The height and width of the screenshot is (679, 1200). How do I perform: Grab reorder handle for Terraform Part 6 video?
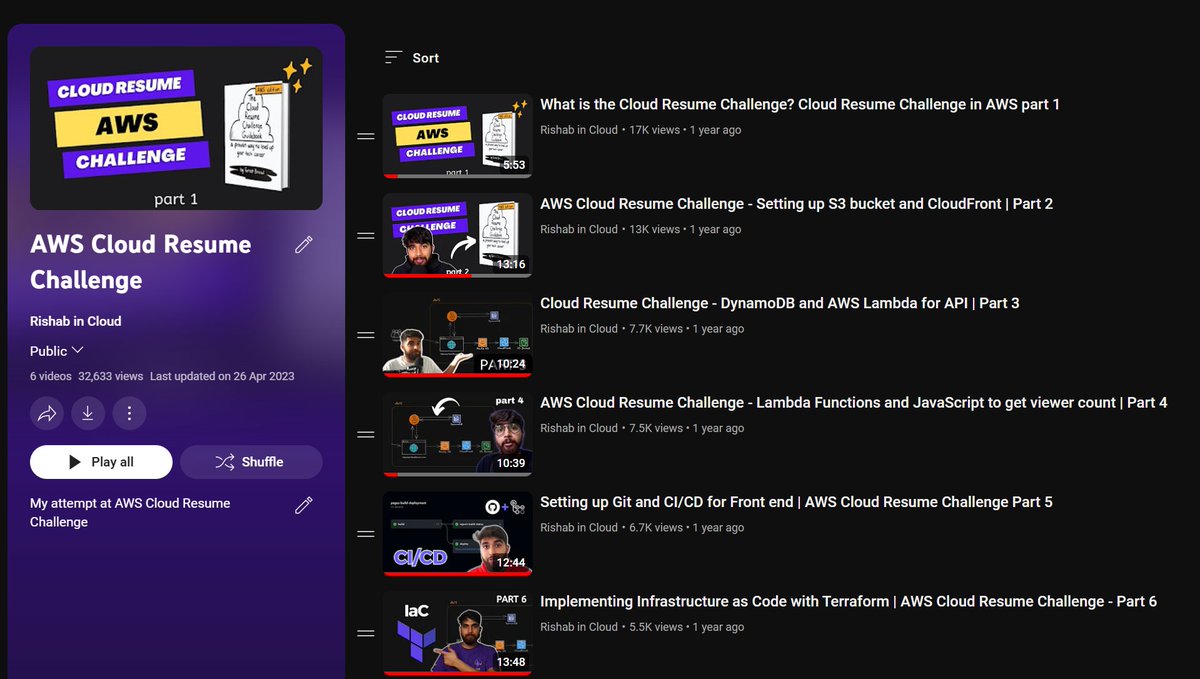(366, 633)
